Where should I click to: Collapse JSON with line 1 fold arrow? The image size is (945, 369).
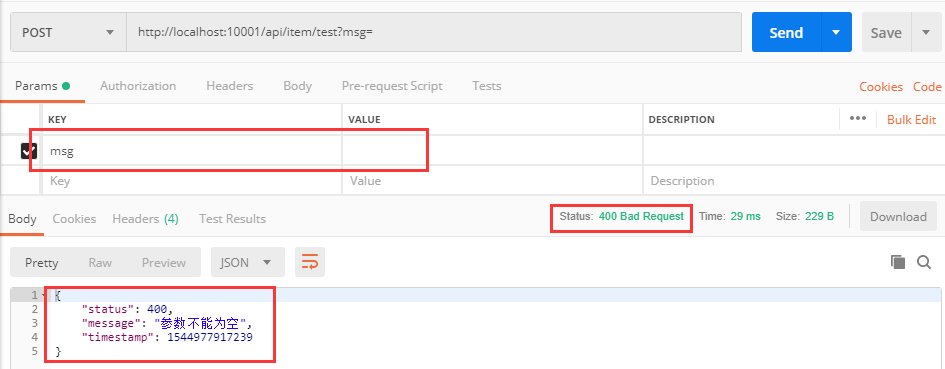(x=43, y=295)
